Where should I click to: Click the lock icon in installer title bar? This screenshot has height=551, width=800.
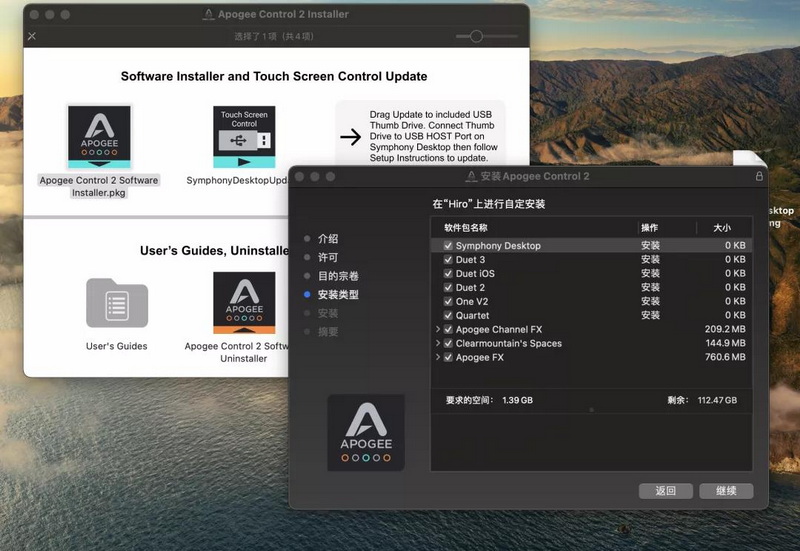tap(759, 176)
